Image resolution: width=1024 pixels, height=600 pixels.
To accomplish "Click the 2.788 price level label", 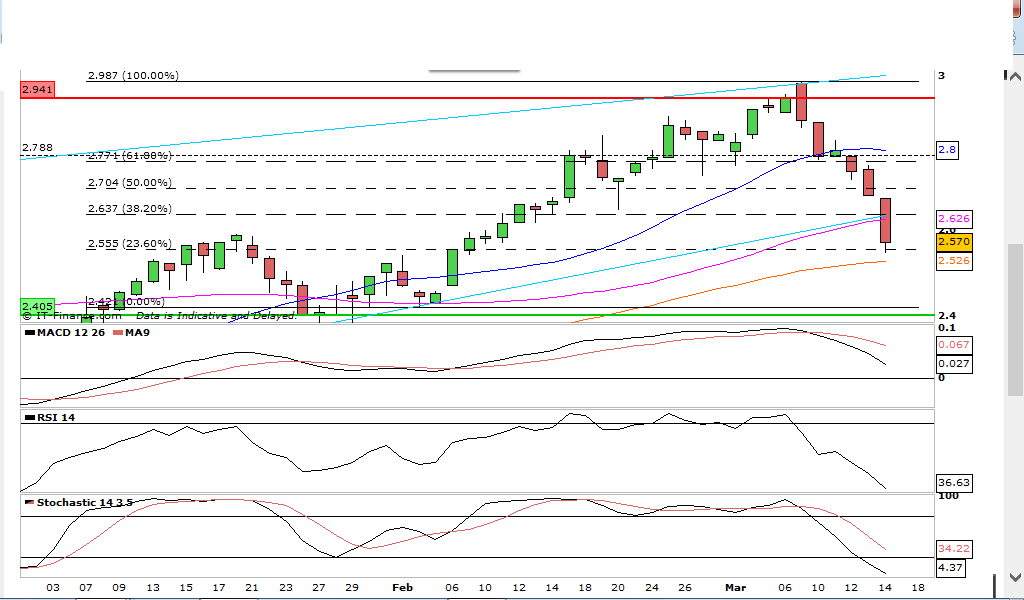I will pos(37,148).
